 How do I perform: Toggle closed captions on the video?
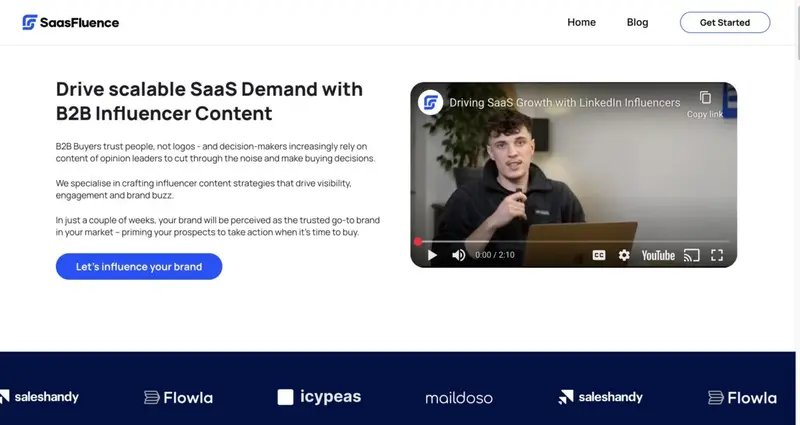599,255
